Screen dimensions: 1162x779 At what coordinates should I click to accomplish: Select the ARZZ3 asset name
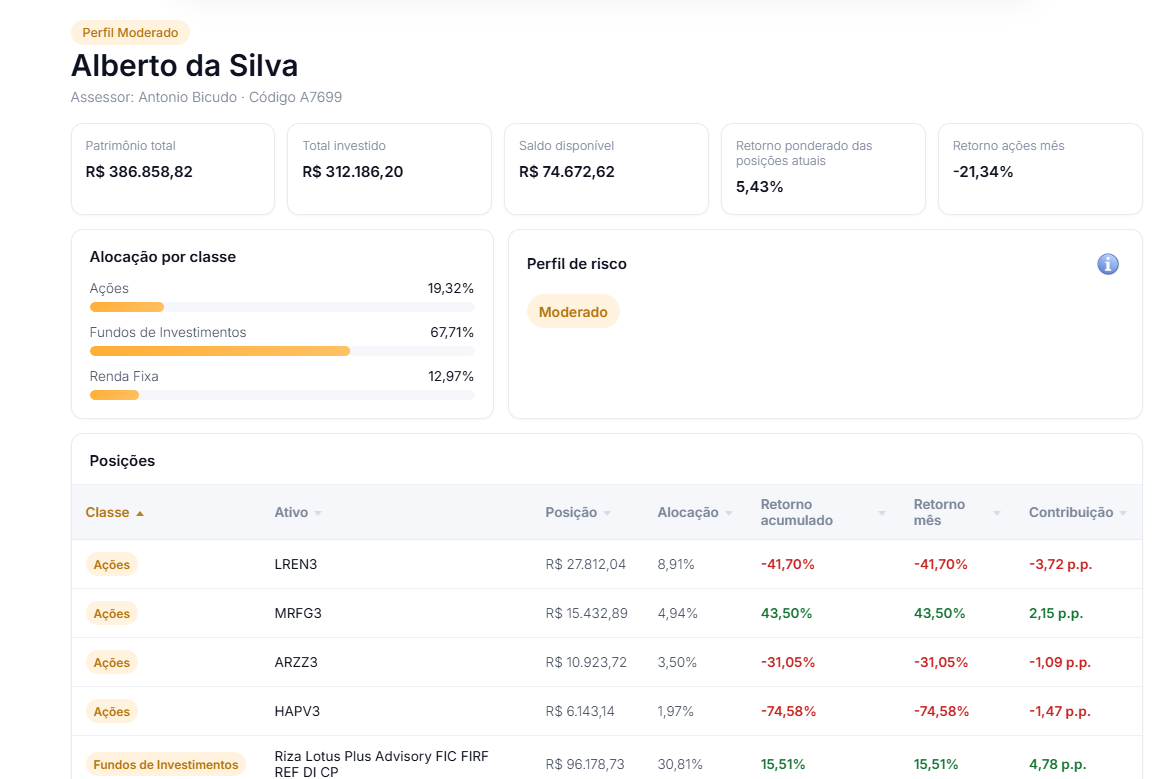296,662
